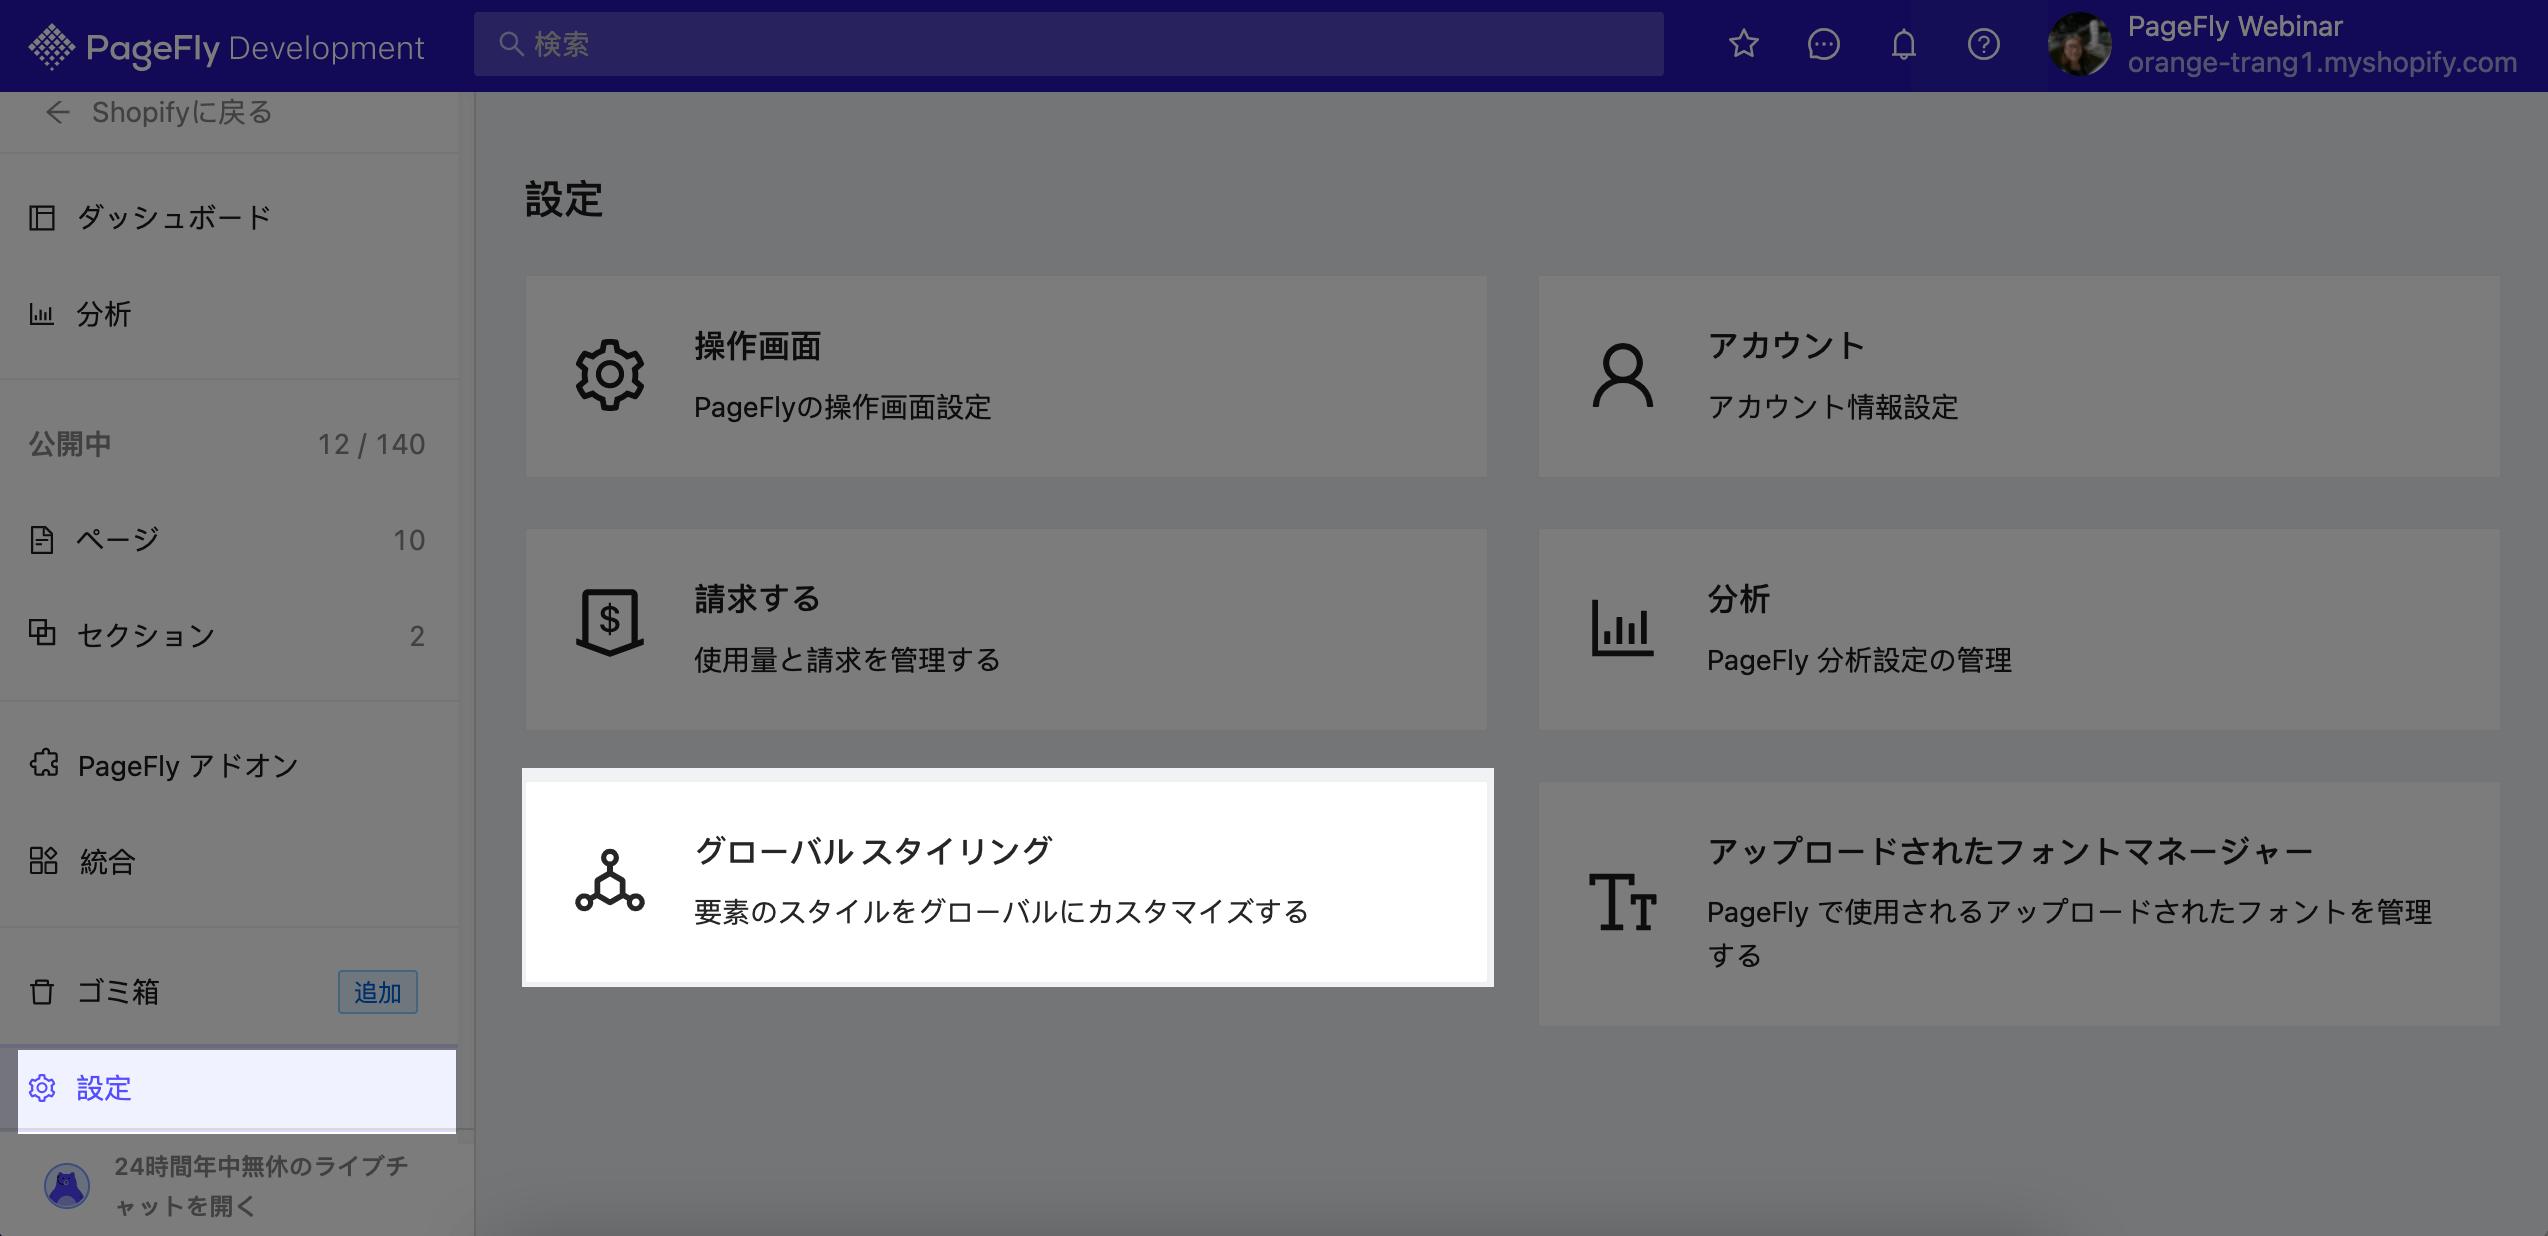Click the 統合 integrations grid icon
Viewport: 2548px width, 1236px height.
tap(43, 860)
